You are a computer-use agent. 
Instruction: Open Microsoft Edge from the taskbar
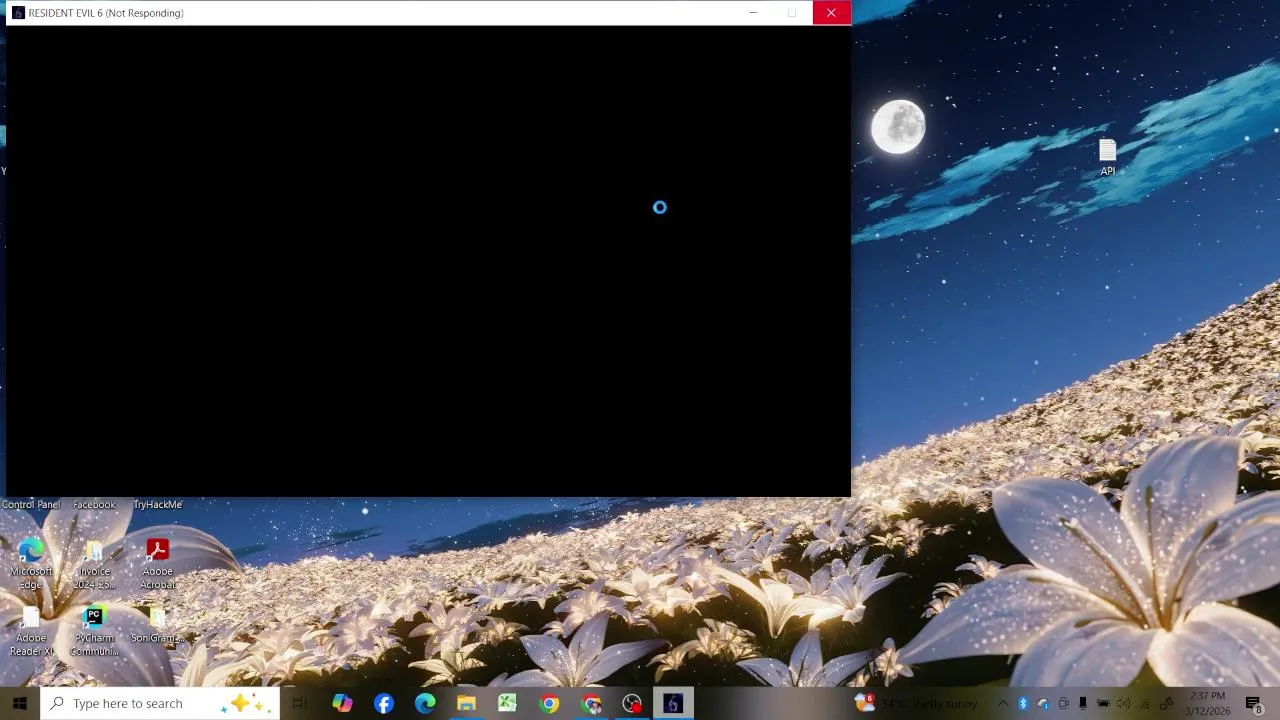[x=425, y=703]
